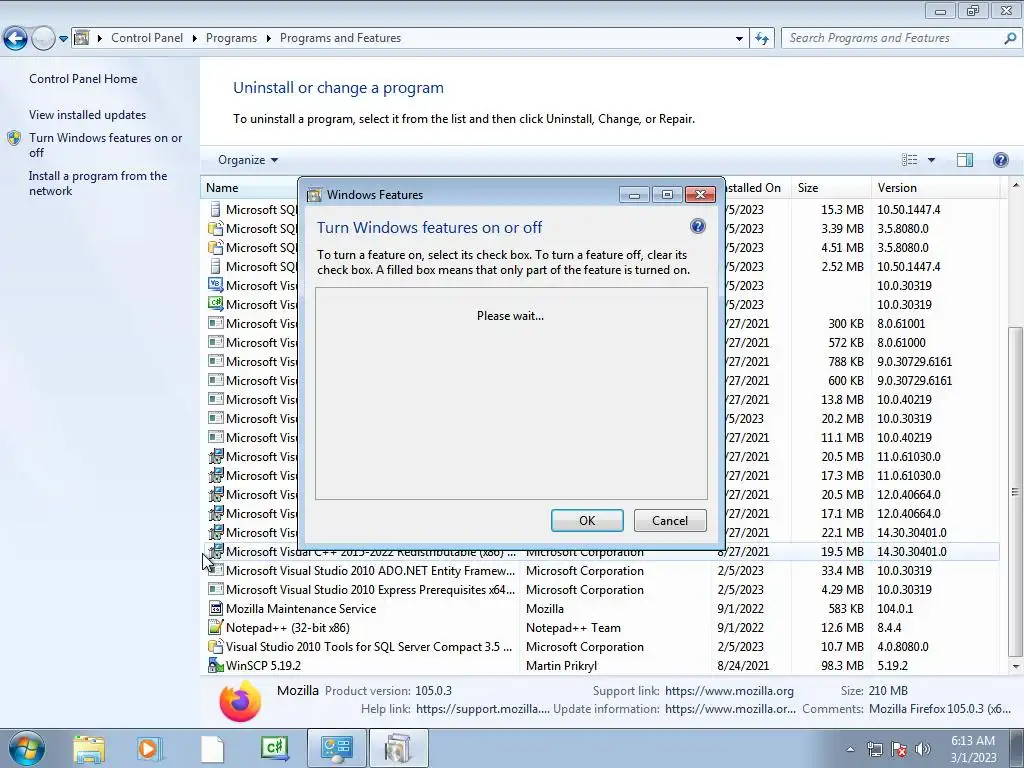This screenshot has height=768, width=1024.
Task: Click the Change your view icon
Action: click(909, 160)
